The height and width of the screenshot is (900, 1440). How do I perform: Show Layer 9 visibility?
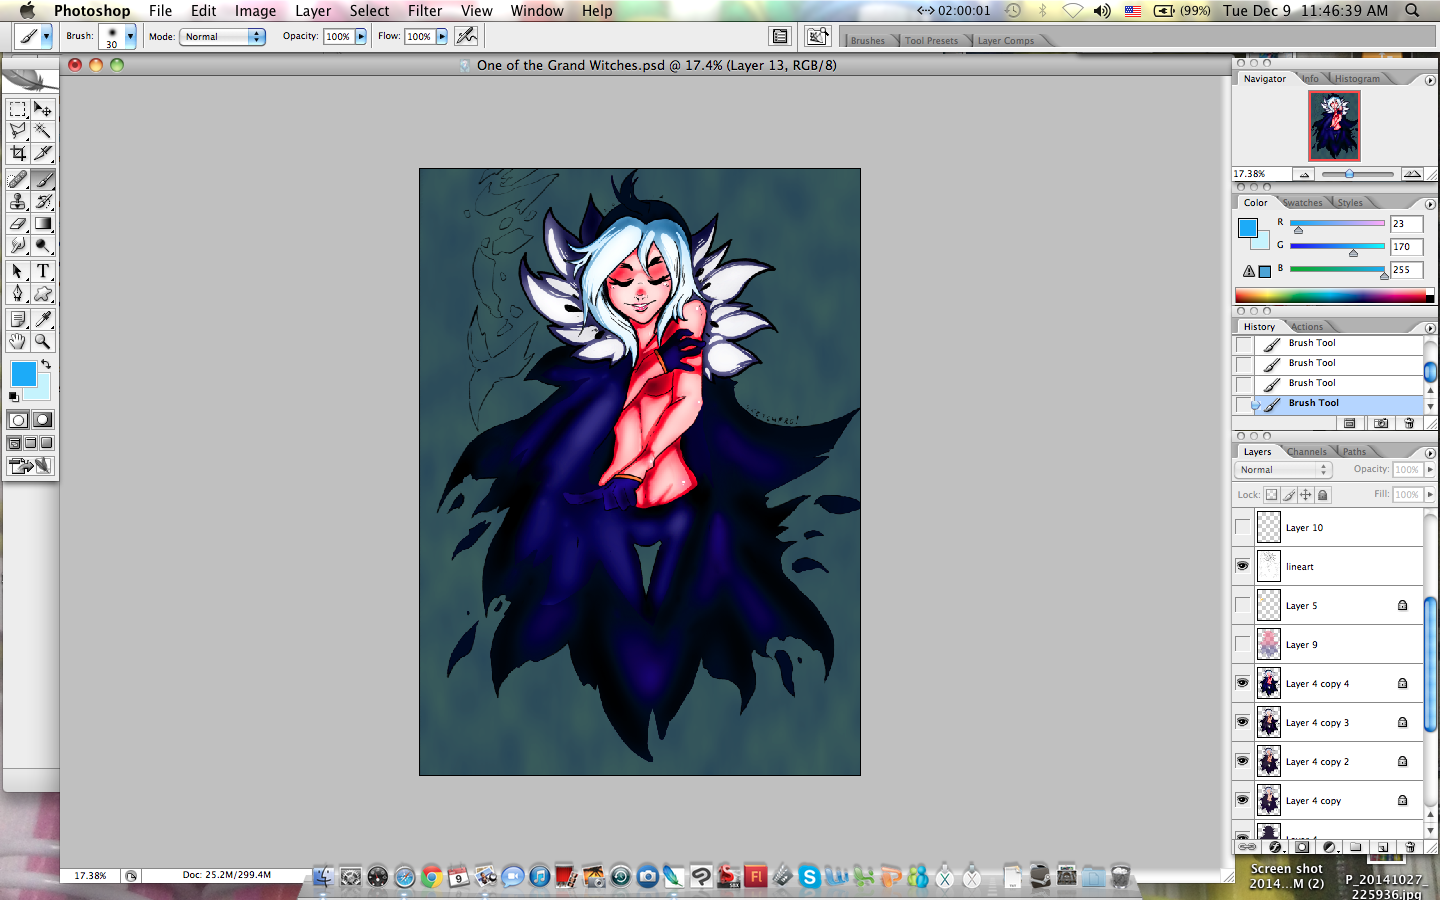(1243, 644)
